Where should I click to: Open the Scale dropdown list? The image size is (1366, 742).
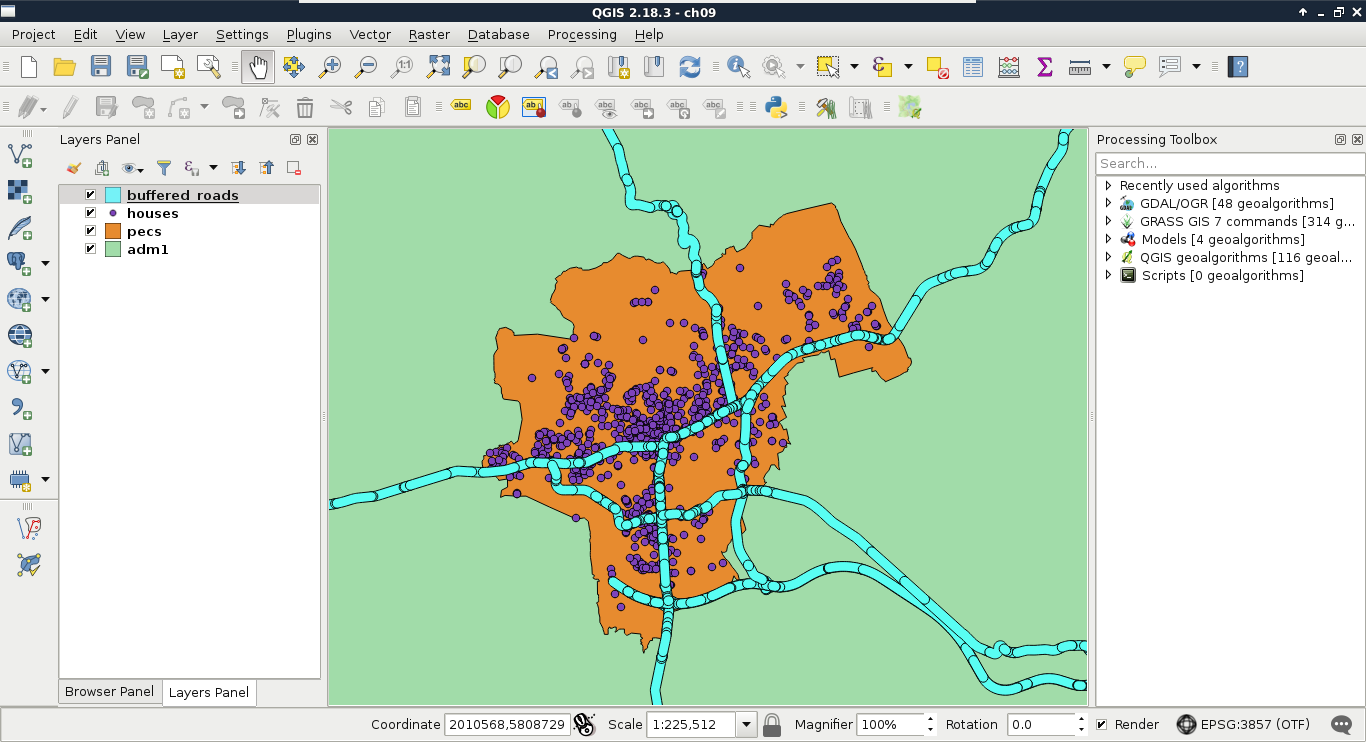[746, 725]
